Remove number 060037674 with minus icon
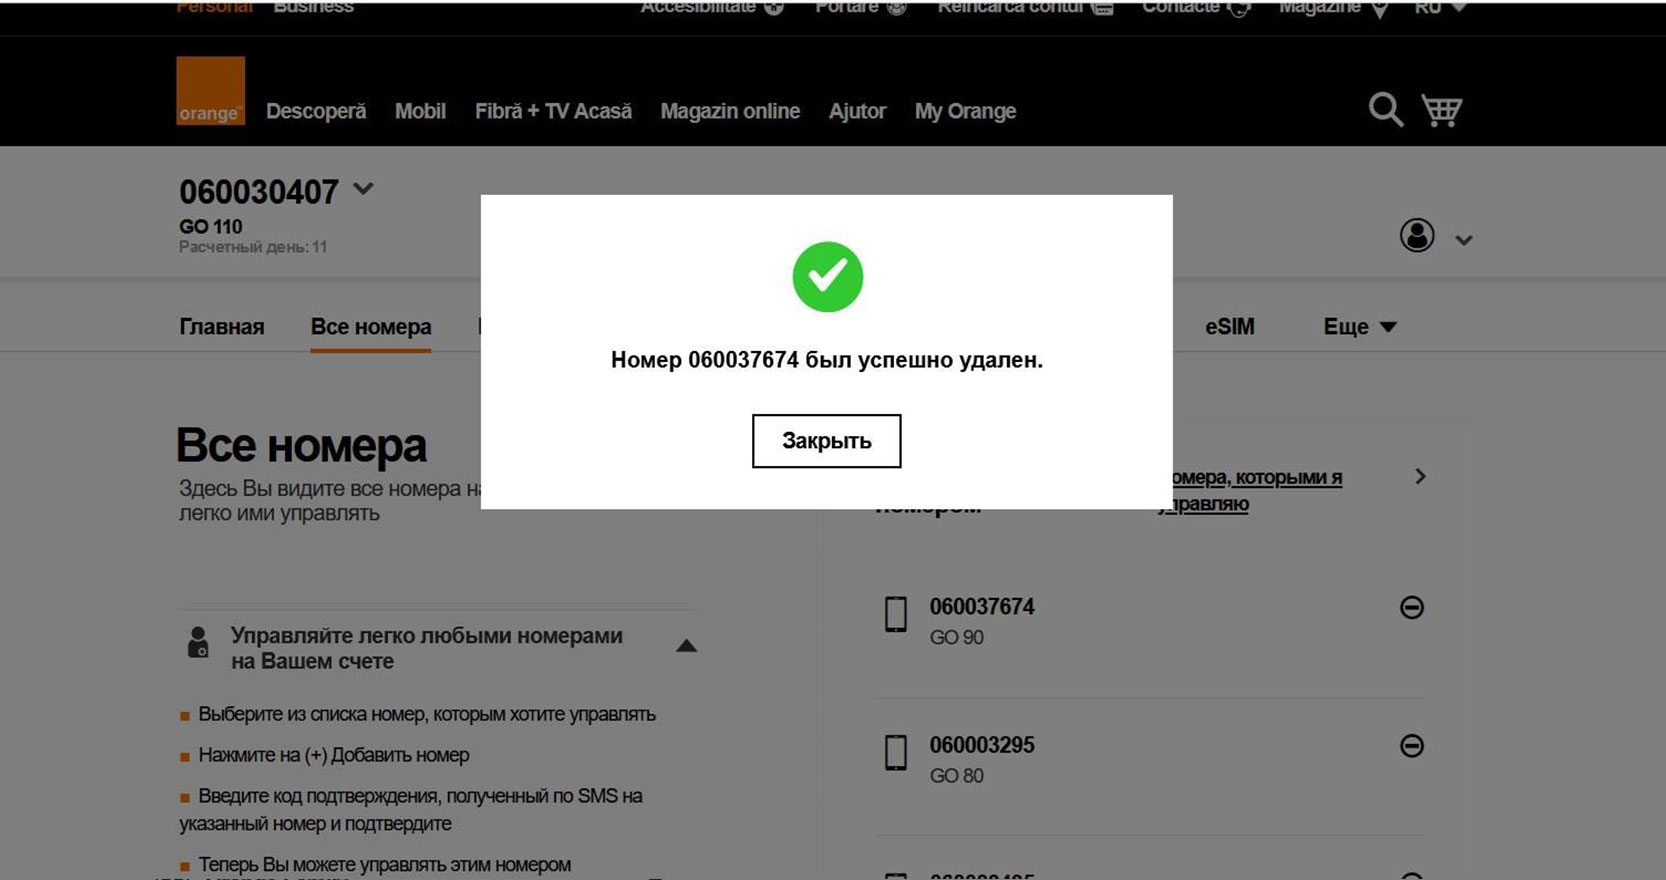 tap(1411, 607)
